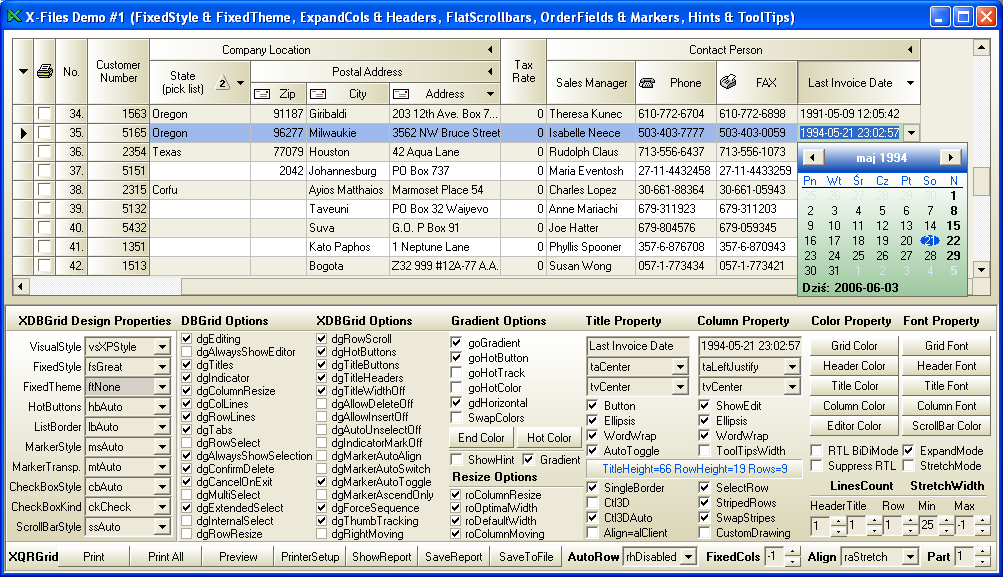Enable the goHotTrack gradient option
This screenshot has height=577, width=1003.
(x=457, y=373)
